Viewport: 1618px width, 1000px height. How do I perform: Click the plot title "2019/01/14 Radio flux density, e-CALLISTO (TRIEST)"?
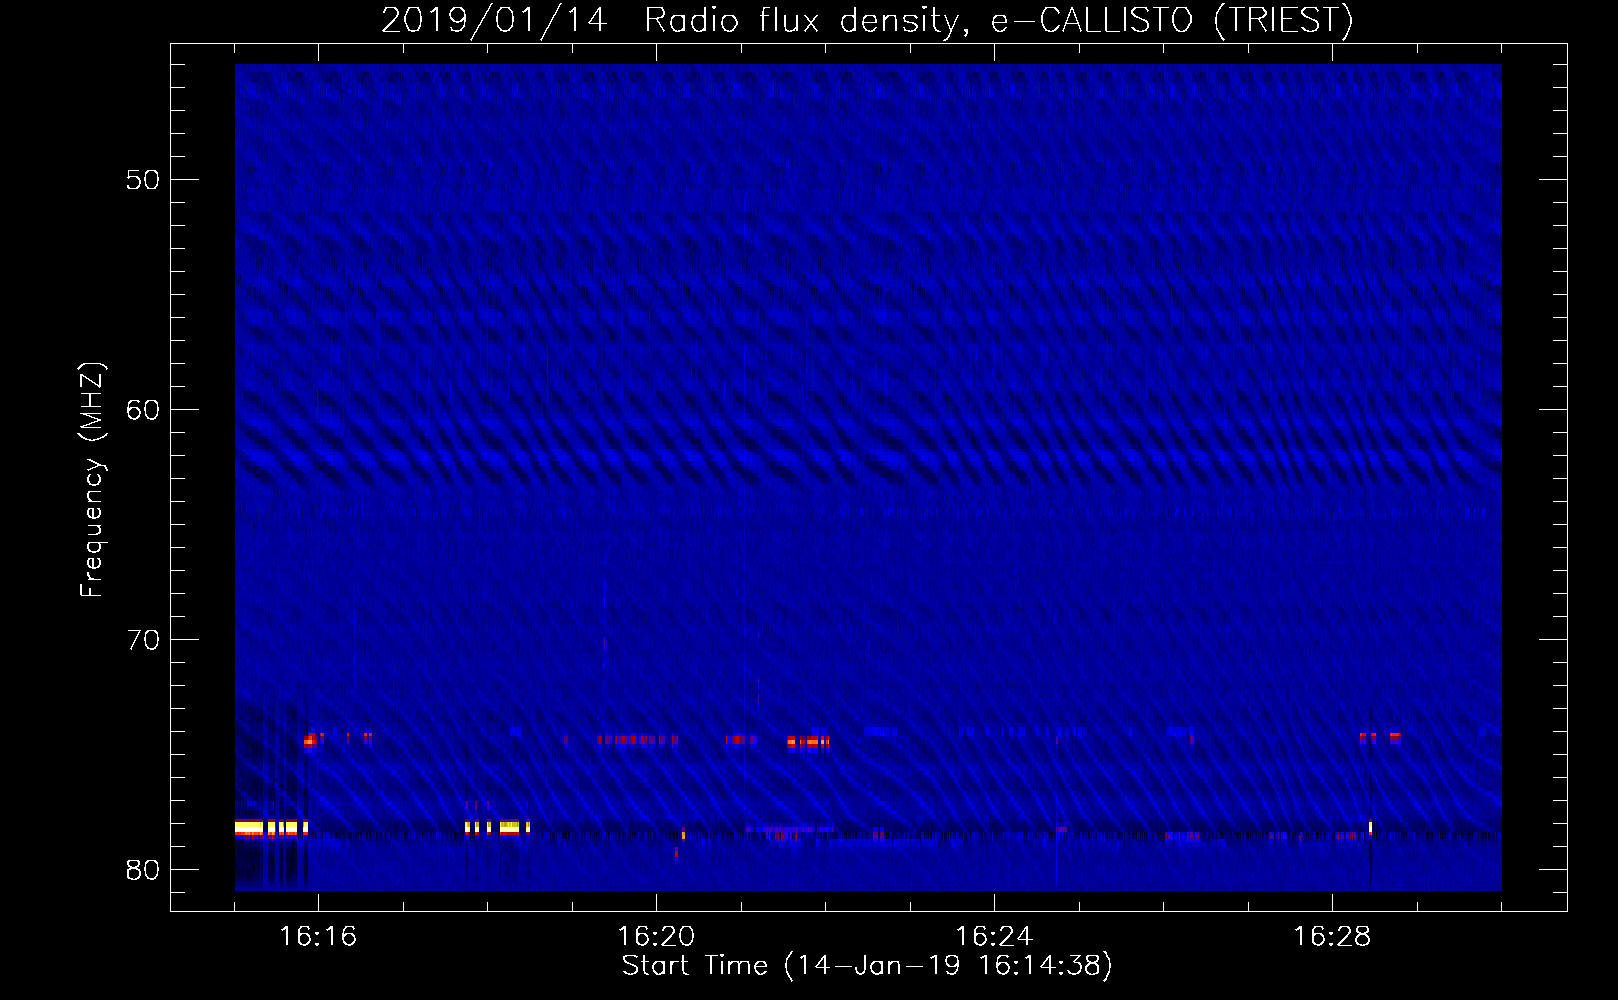(x=867, y=20)
